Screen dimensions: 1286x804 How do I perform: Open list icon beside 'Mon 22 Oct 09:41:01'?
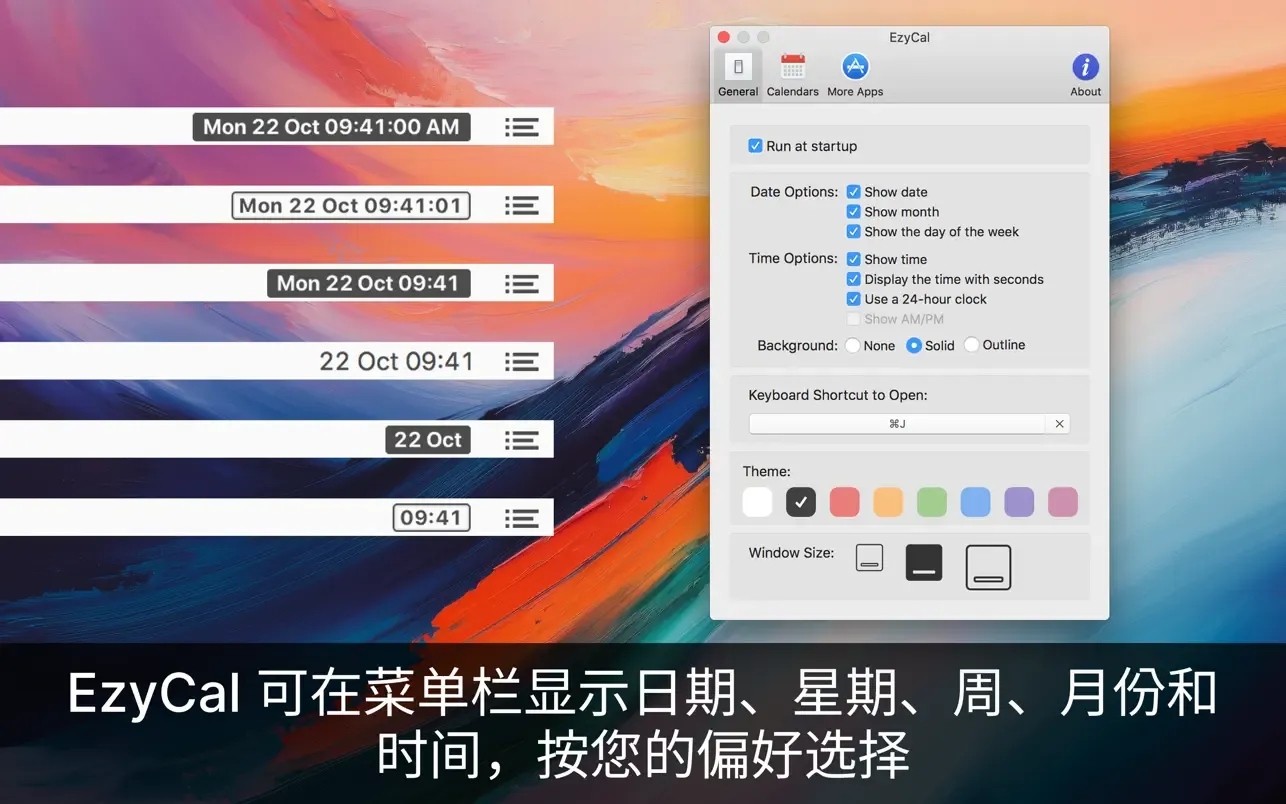pos(522,205)
